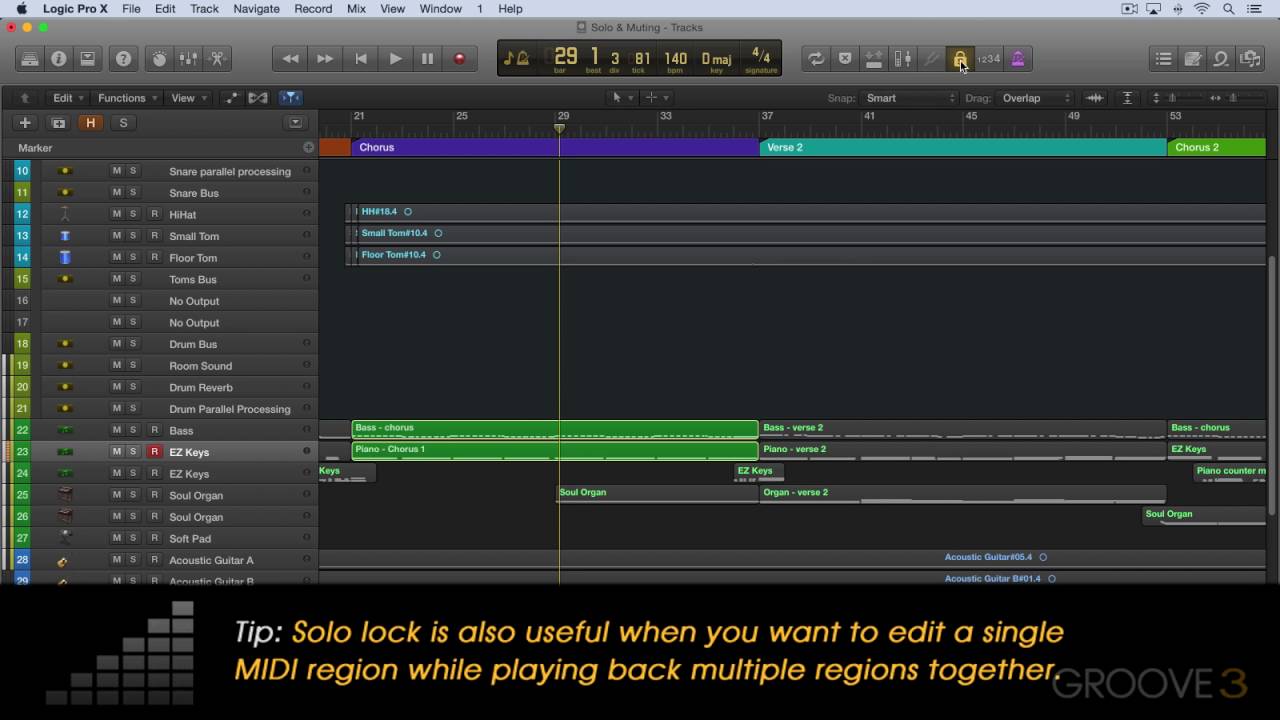Screen dimensions: 1280x720
Task: Go to beginning of project
Action: [x=360, y=59]
